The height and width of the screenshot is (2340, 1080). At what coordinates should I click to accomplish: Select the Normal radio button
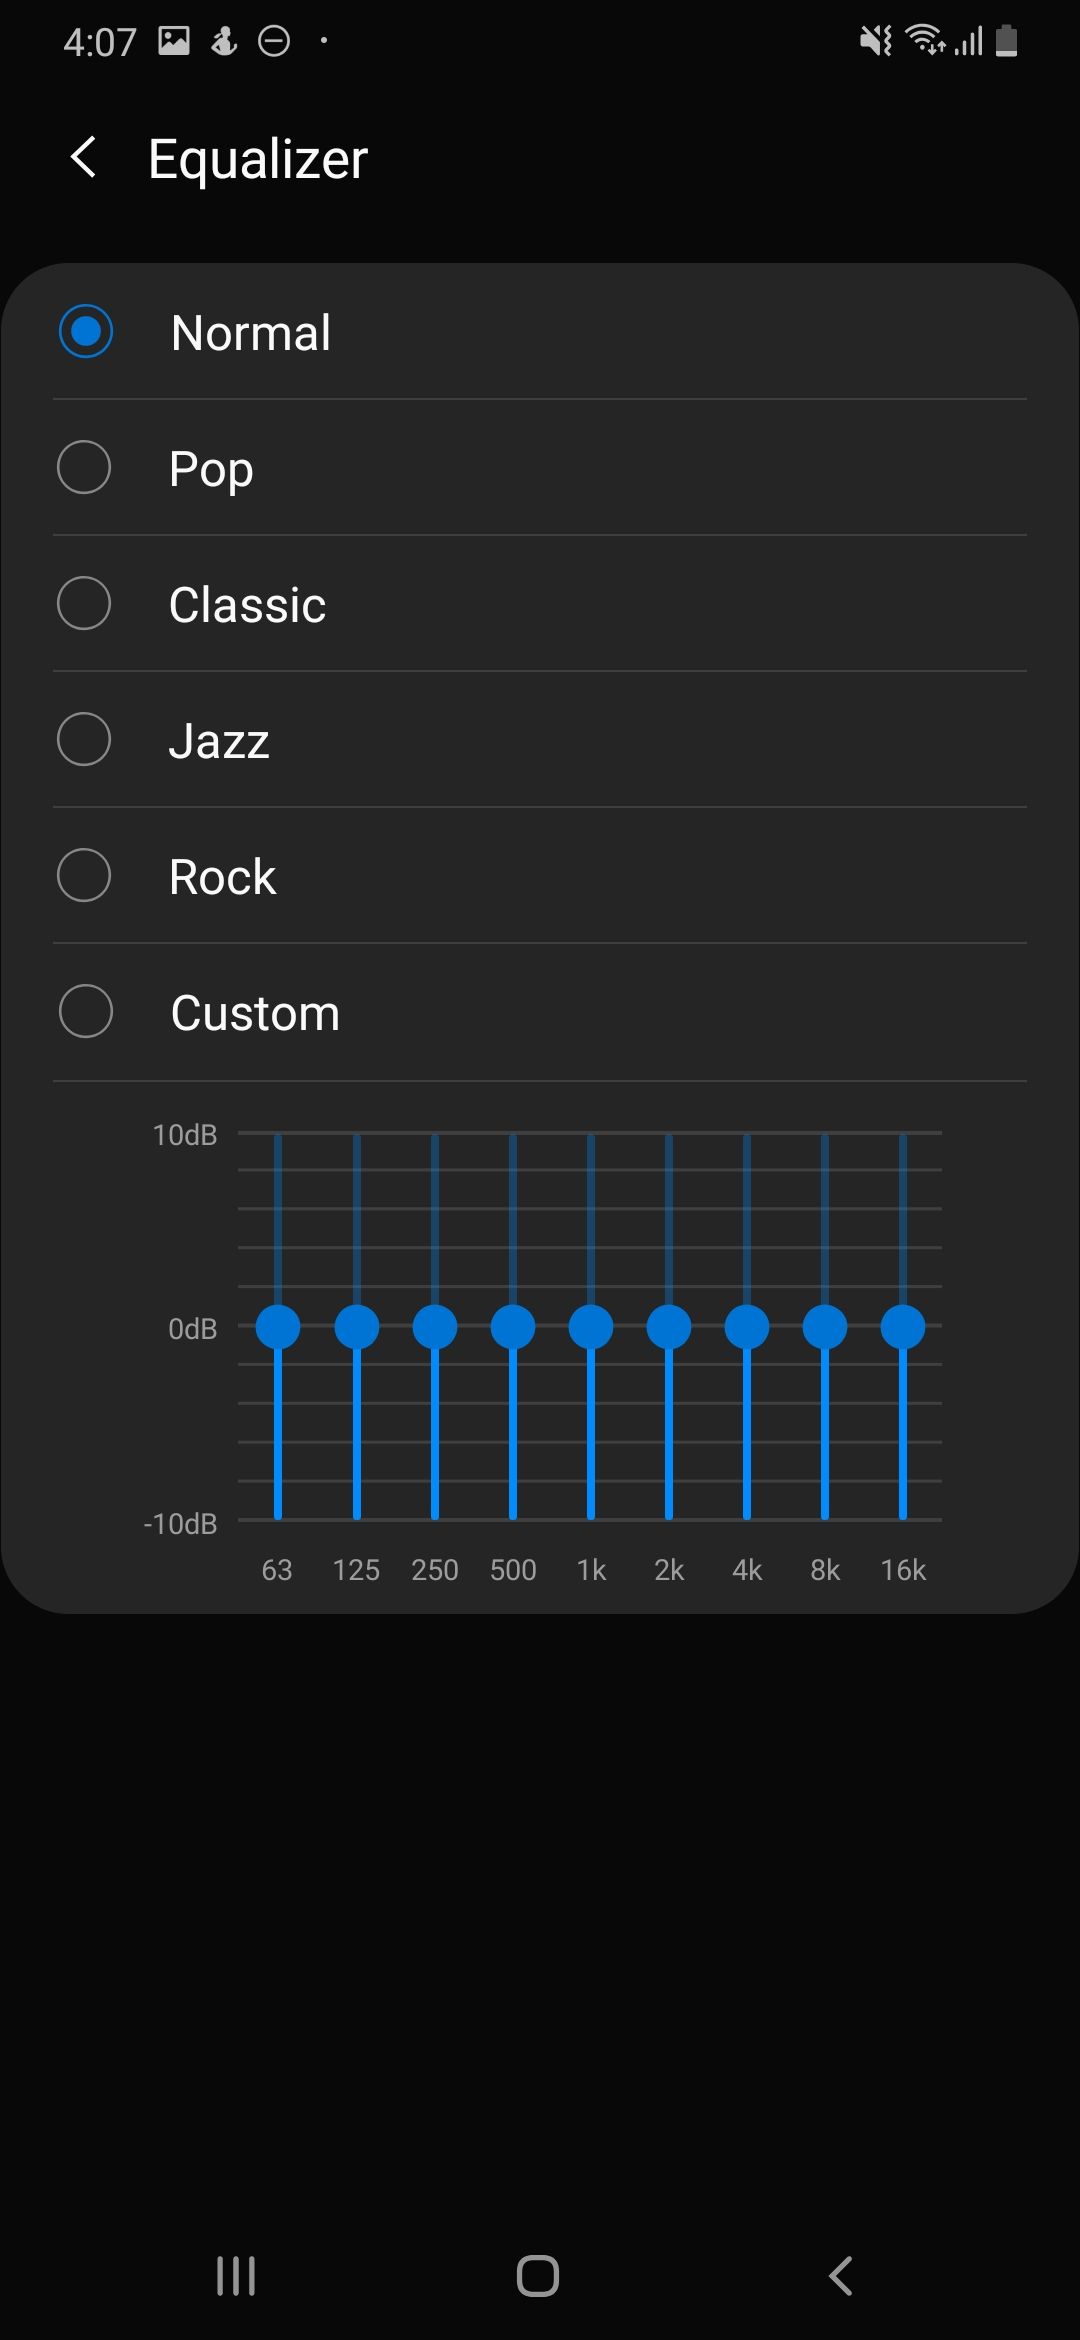pos(86,331)
